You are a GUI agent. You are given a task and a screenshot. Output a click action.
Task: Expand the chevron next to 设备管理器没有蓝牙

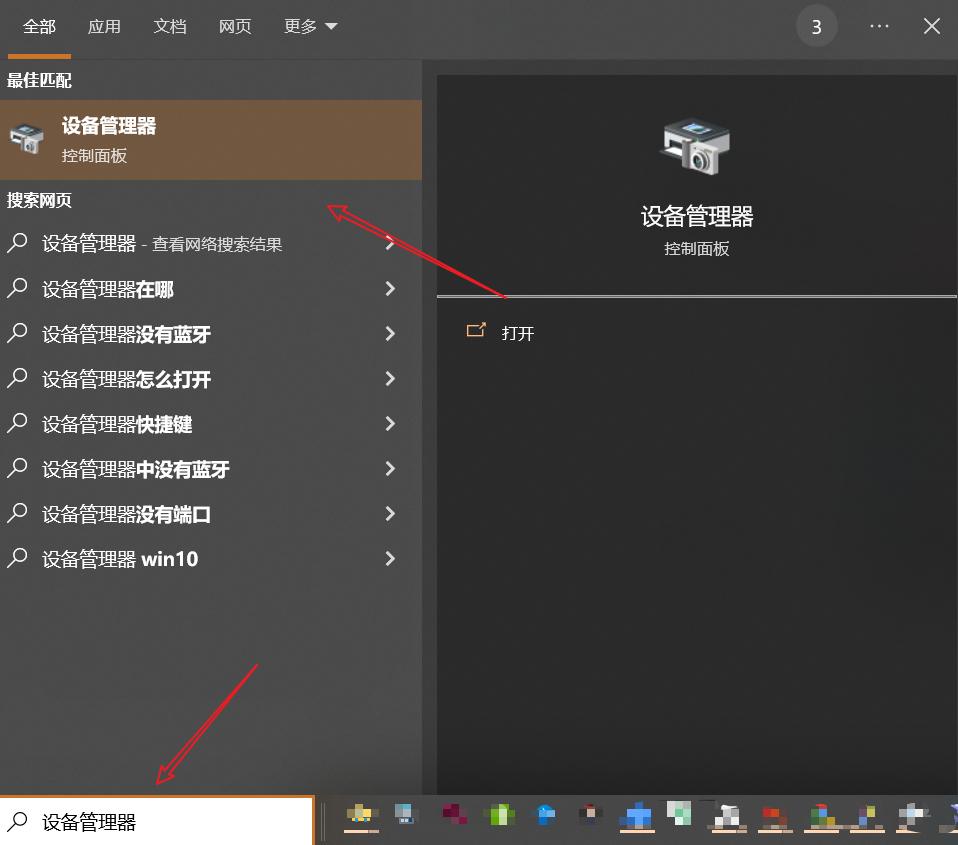click(389, 334)
